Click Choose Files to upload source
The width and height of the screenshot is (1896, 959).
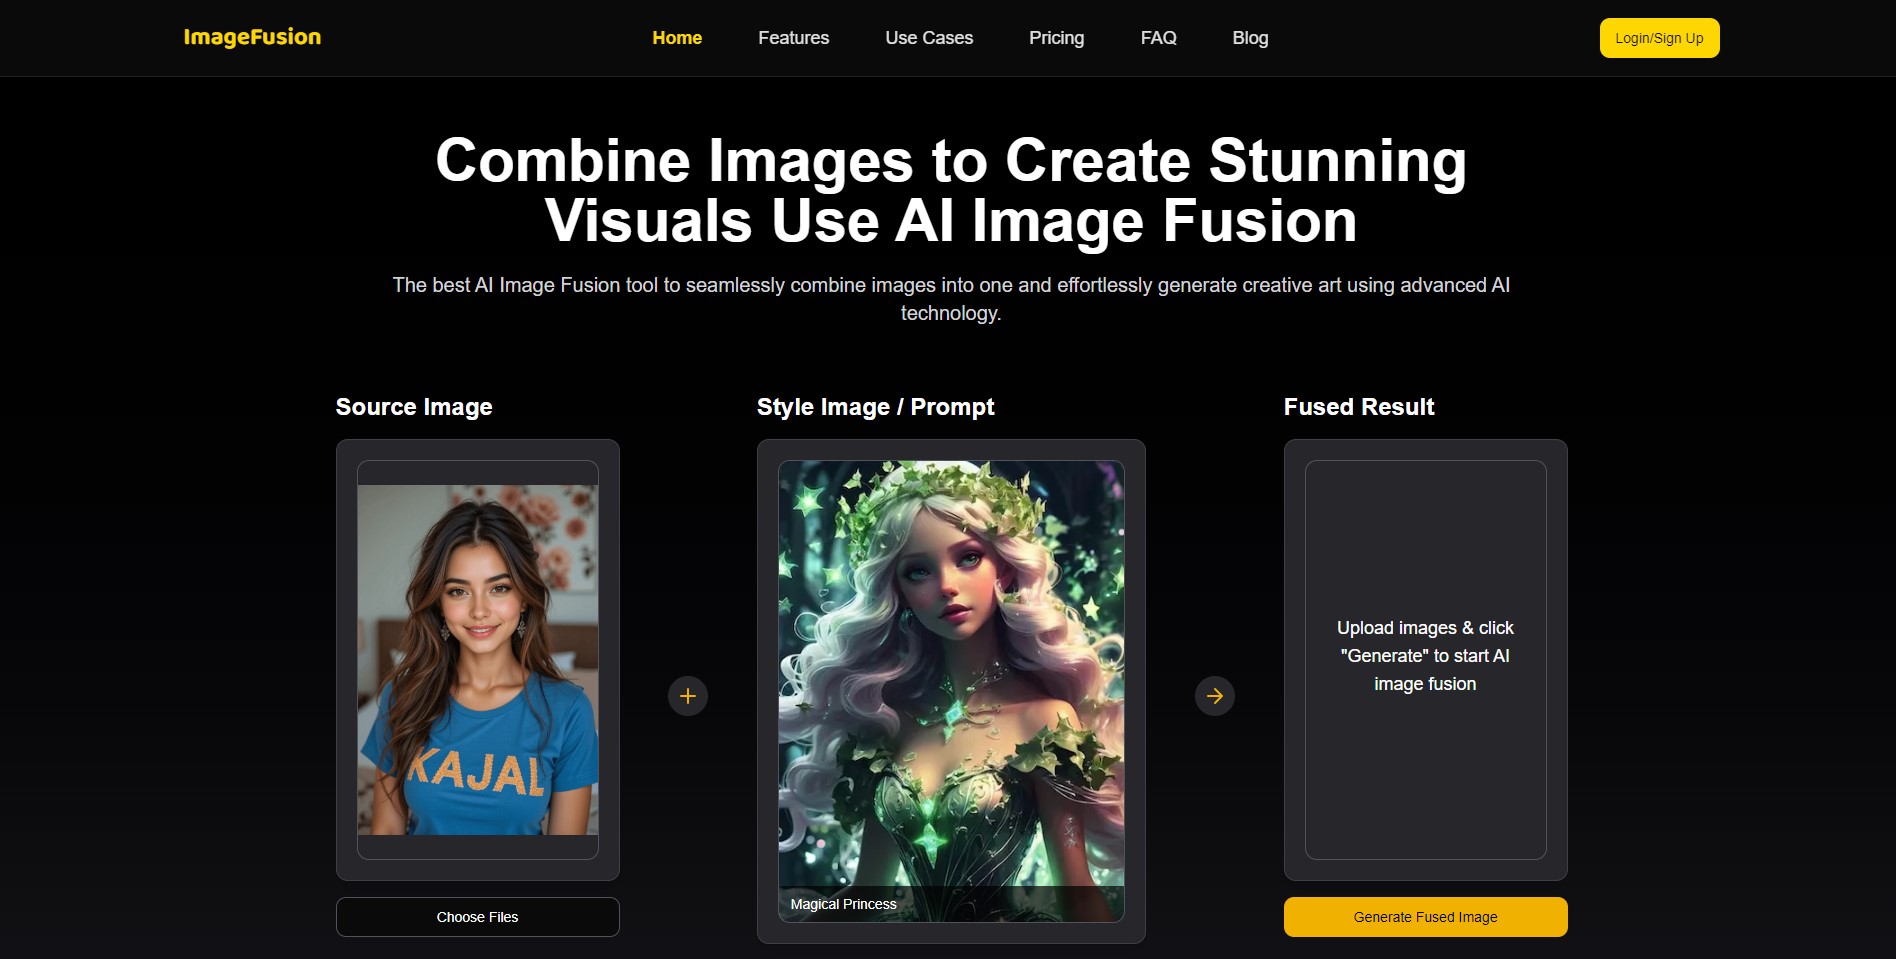click(478, 917)
